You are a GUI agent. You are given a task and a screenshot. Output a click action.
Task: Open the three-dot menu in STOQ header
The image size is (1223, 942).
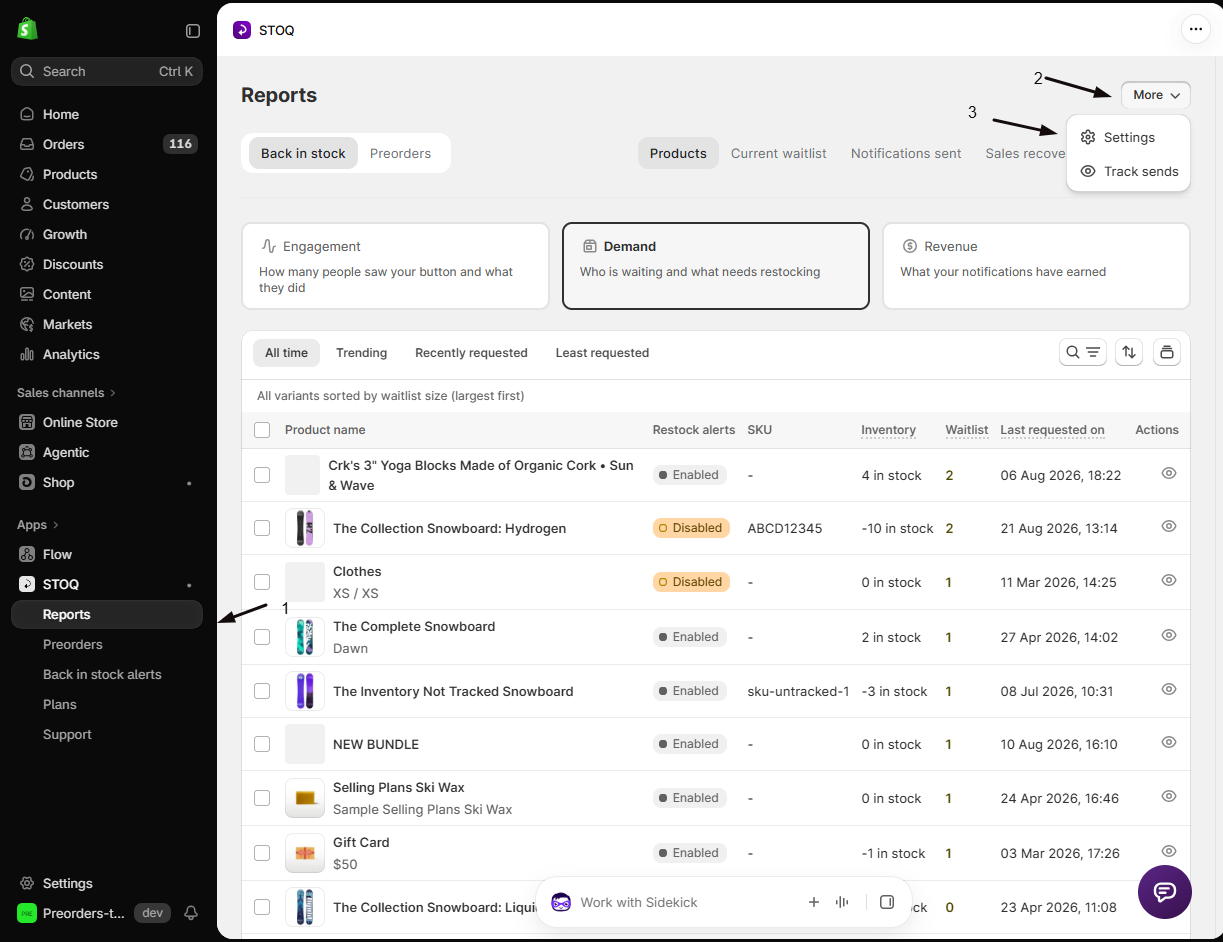coord(1196,30)
